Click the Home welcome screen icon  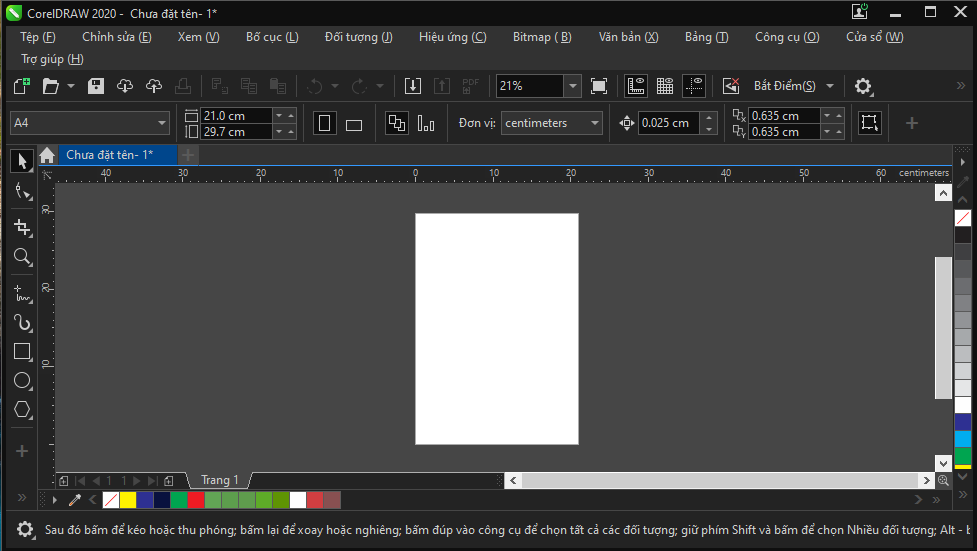[x=47, y=155]
